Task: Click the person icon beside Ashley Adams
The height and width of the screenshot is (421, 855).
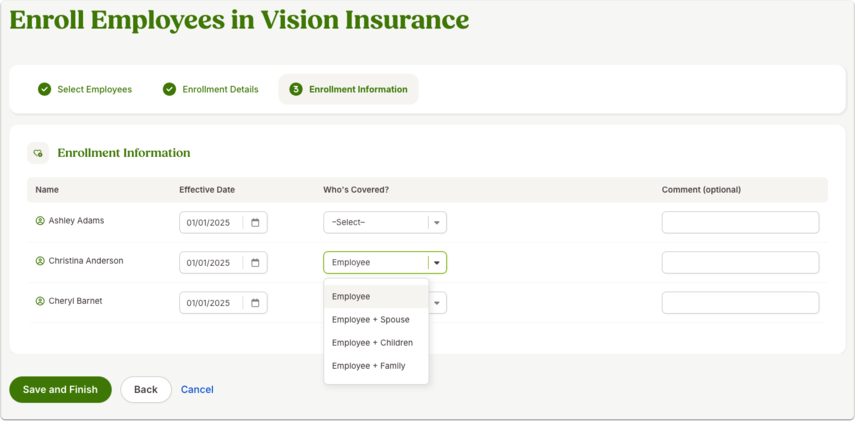Action: coord(40,221)
